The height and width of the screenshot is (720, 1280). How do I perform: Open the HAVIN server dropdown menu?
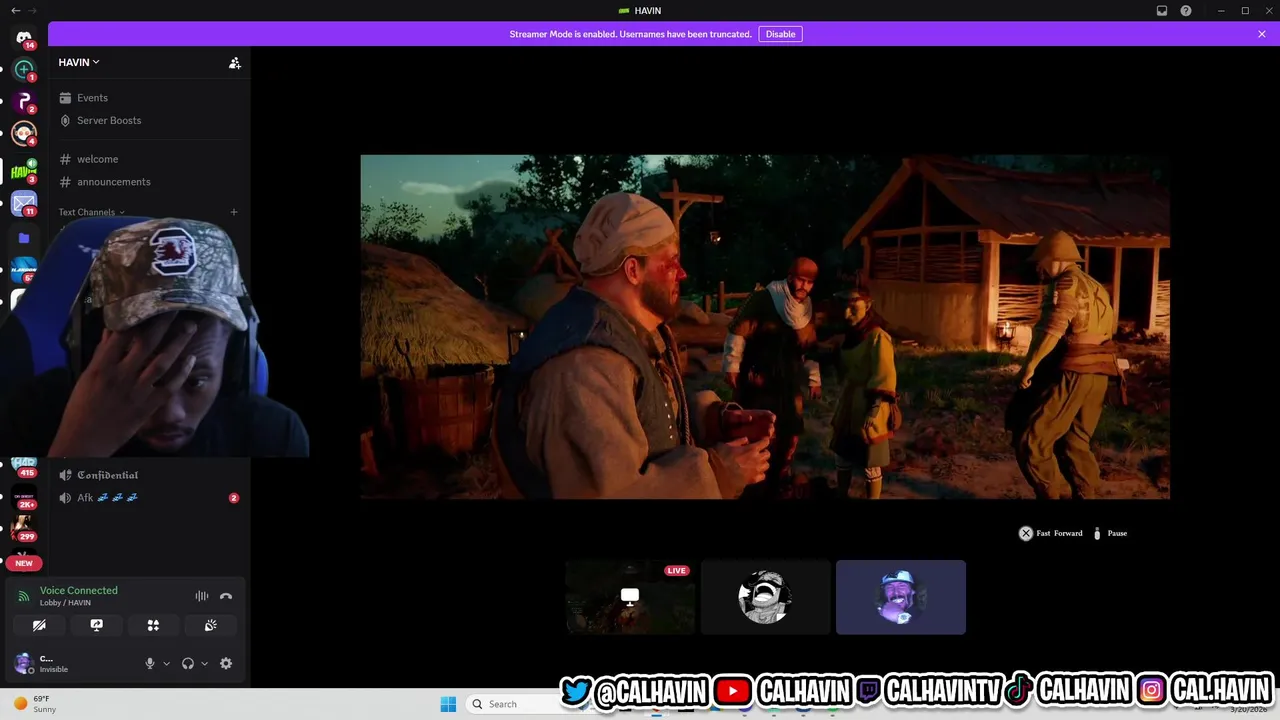[x=79, y=62]
